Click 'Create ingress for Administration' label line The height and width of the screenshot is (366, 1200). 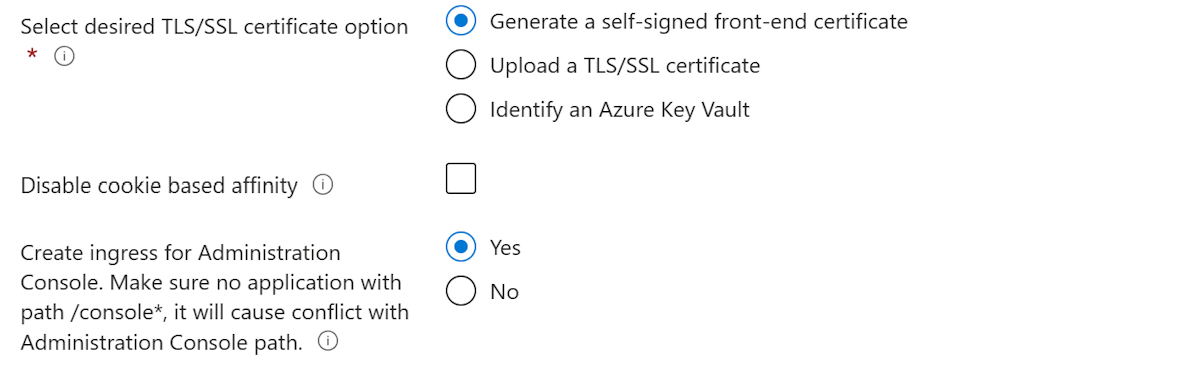(180, 253)
